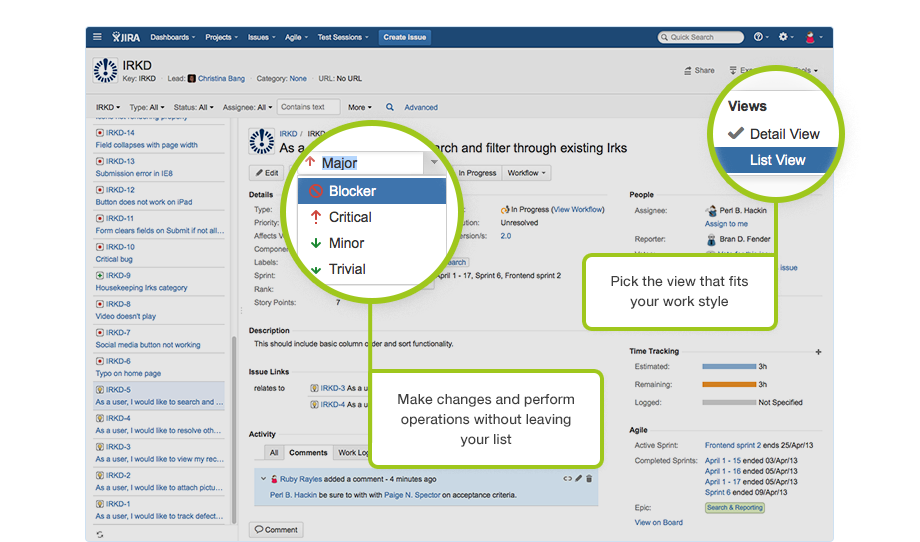
Task: Select issue IRKD-7 Social media button not working
Action: (x=159, y=338)
